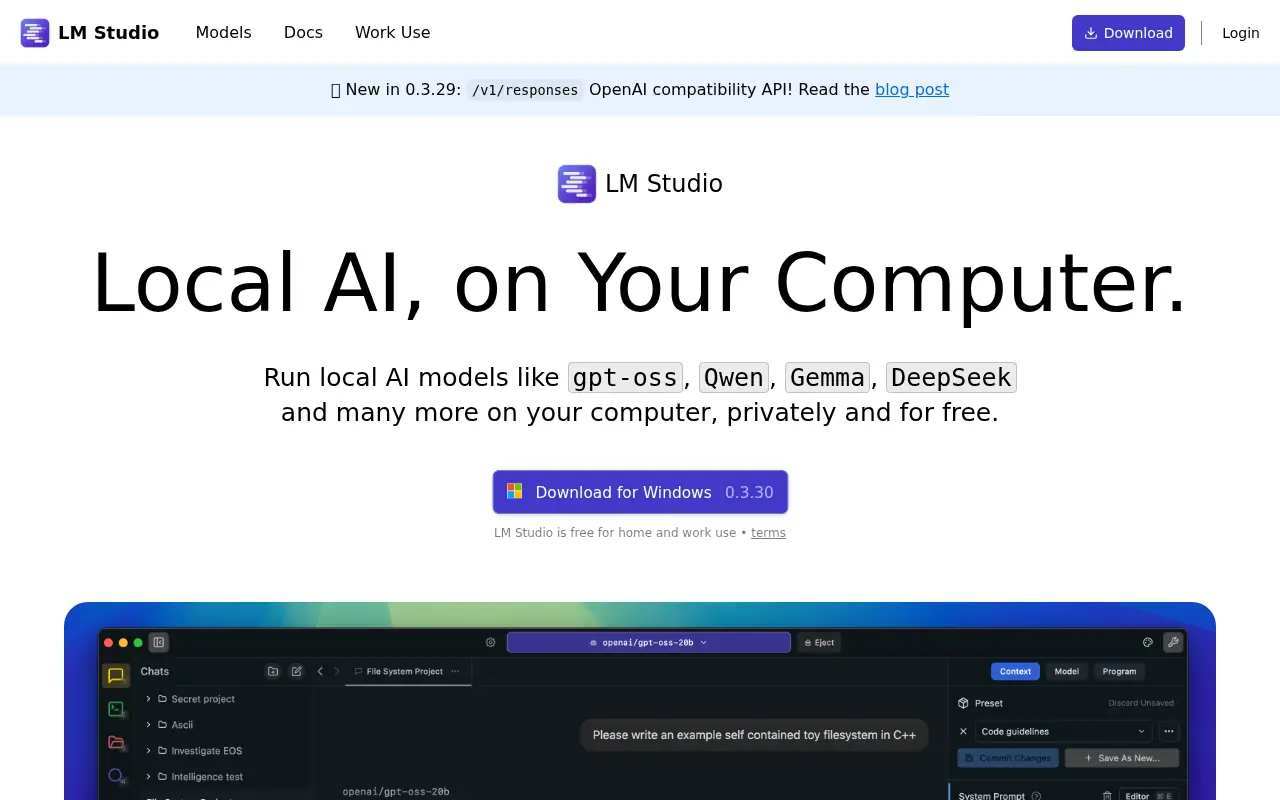Start a new chat with the pencil icon
Screen dimensions: 1280x800
tap(297, 671)
